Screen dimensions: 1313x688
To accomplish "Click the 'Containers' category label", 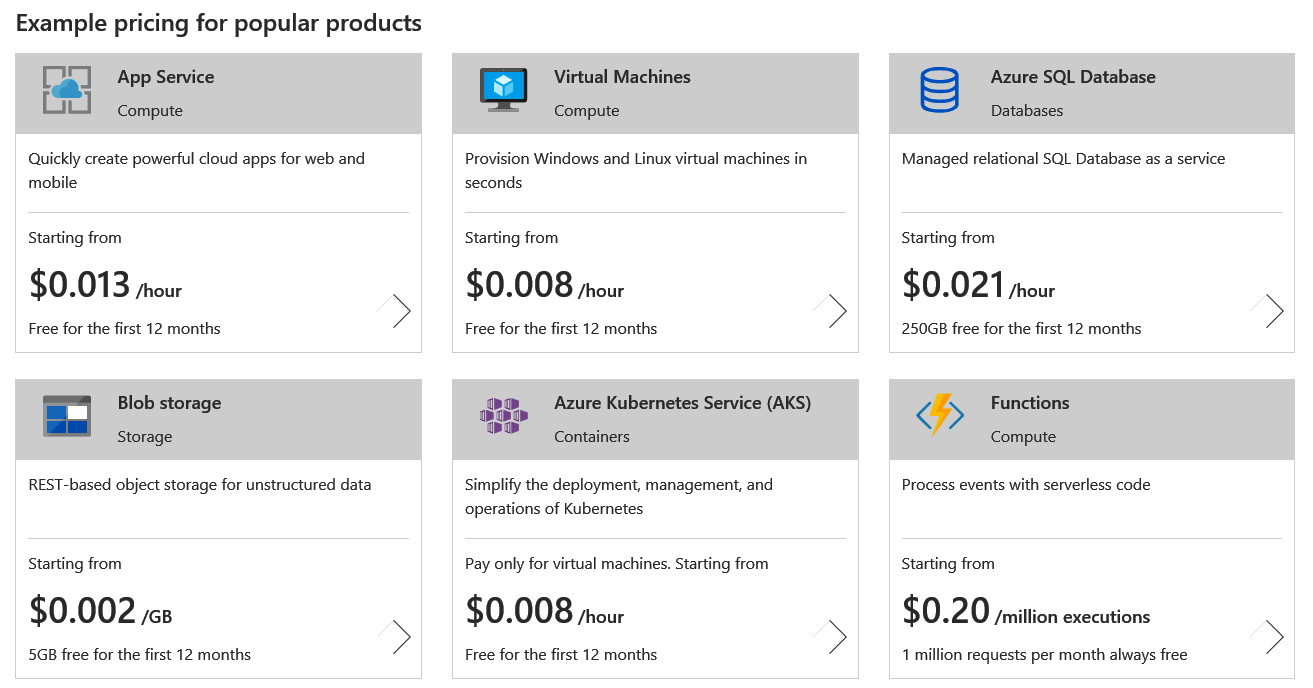I will [592, 436].
